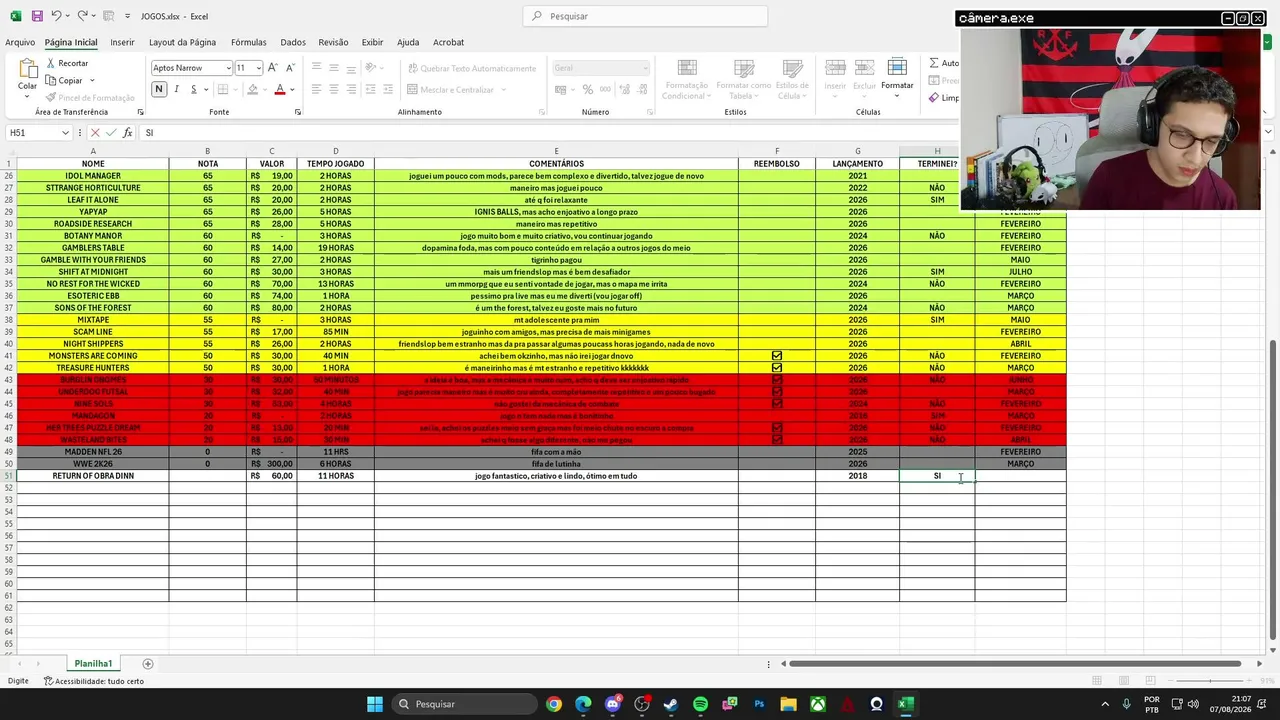This screenshot has height=720, width=1280.
Task: Click the cell borders icon
Action: 223,89
